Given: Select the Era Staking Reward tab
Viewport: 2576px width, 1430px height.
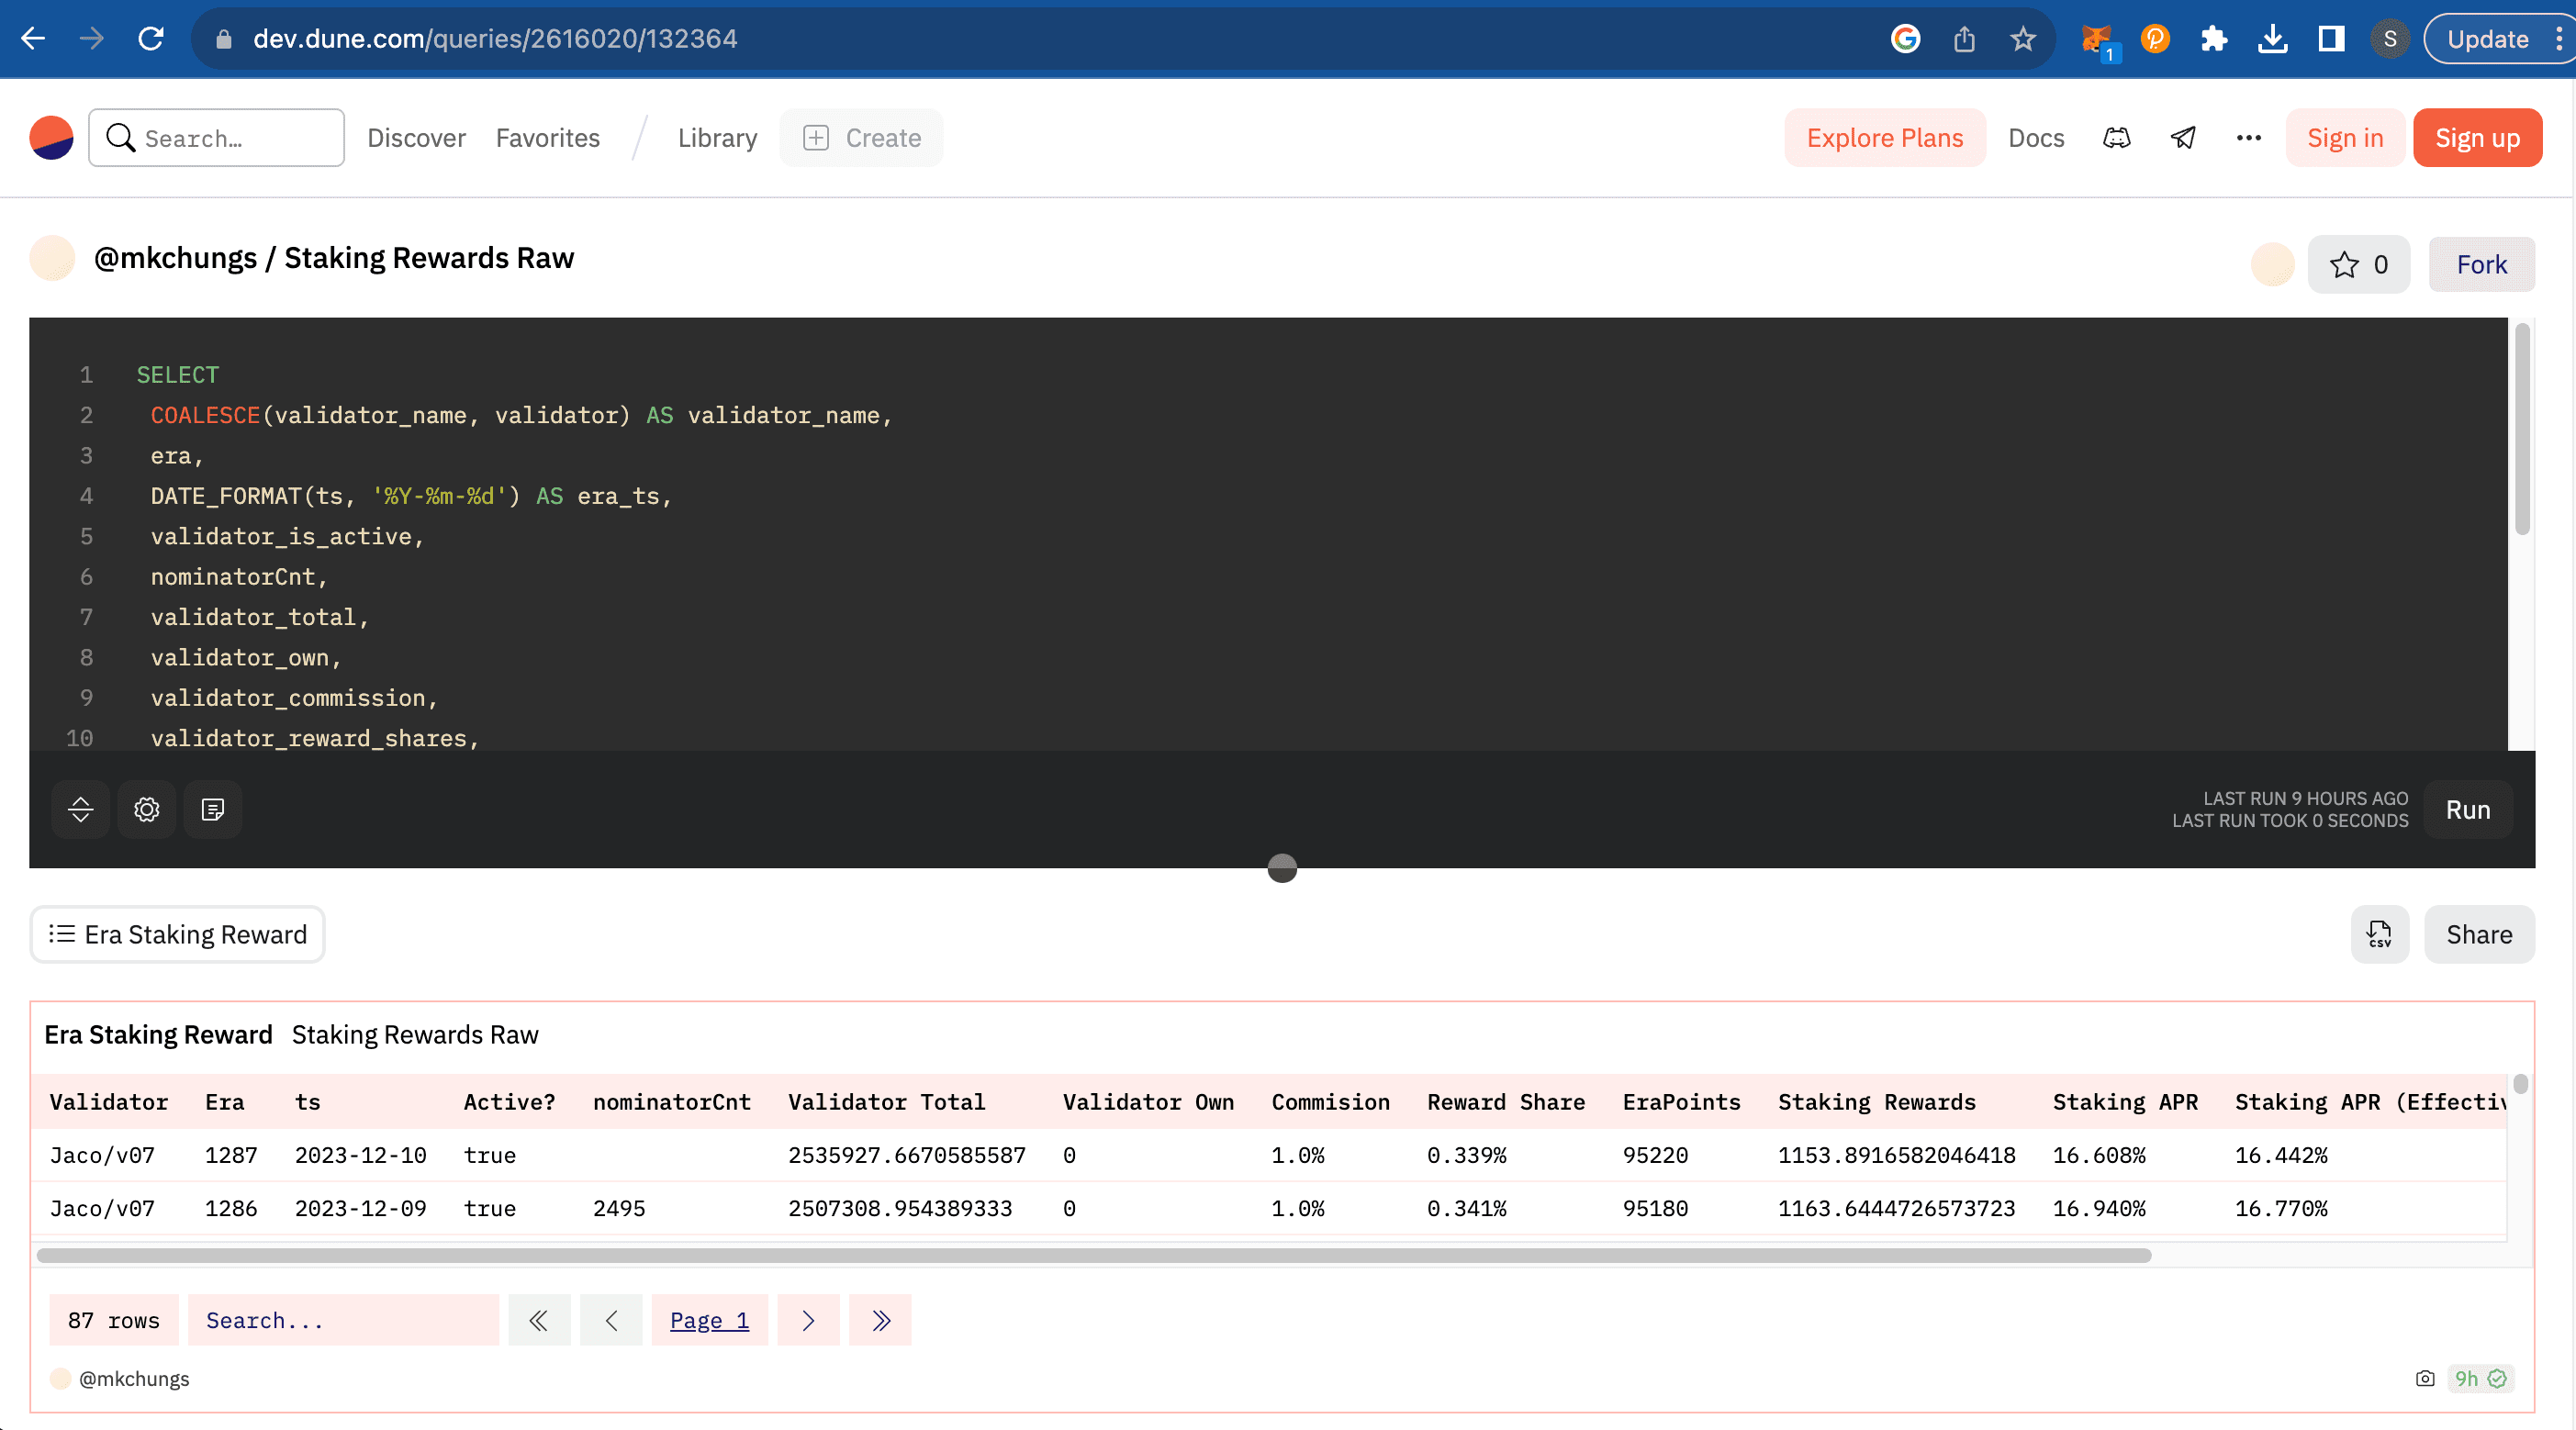Looking at the screenshot, I should (x=177, y=934).
